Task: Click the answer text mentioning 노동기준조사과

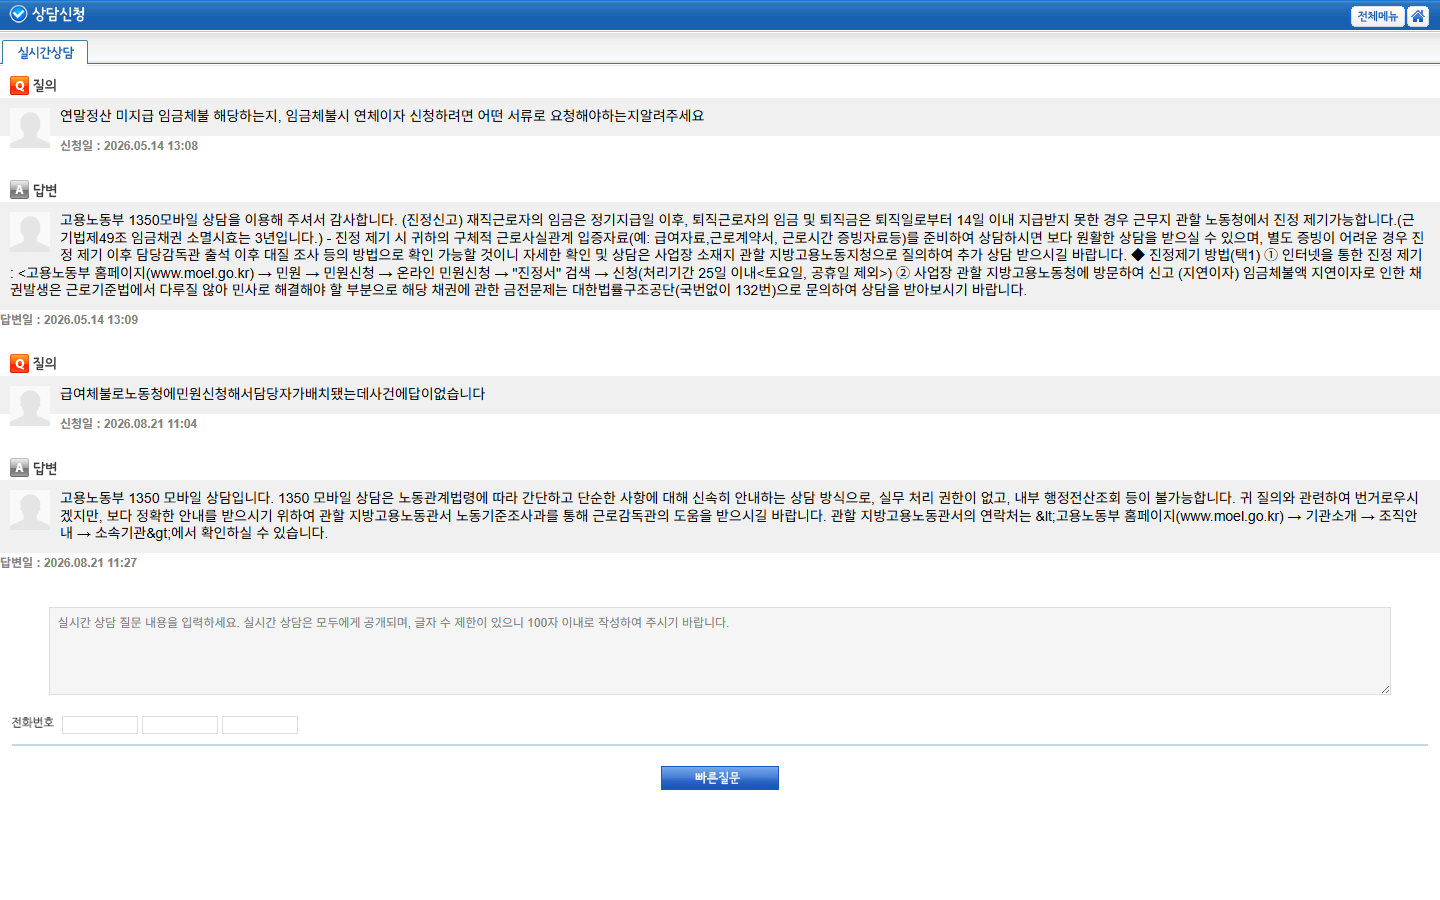Action: coord(739,515)
